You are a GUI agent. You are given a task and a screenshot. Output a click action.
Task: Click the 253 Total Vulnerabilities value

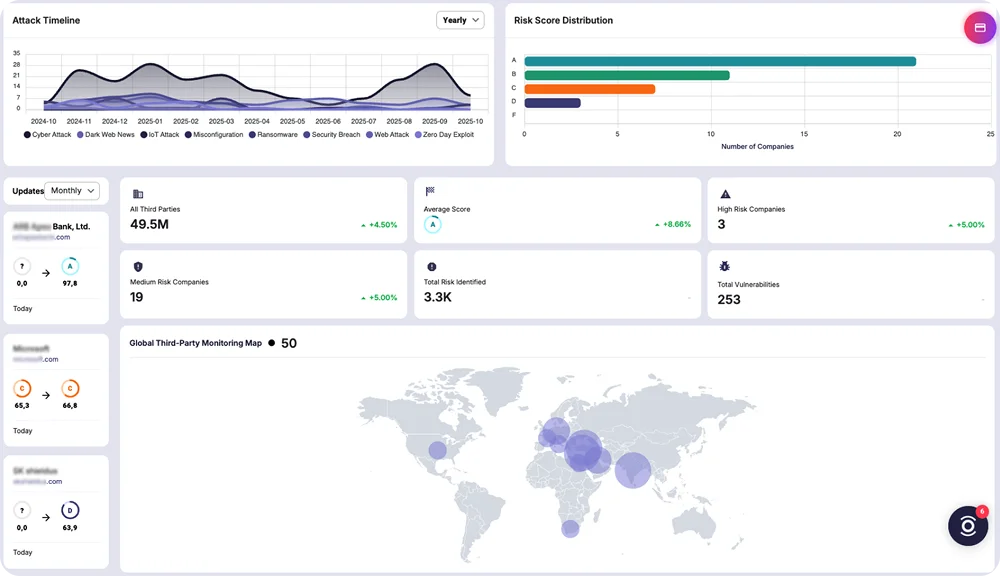[729, 300]
